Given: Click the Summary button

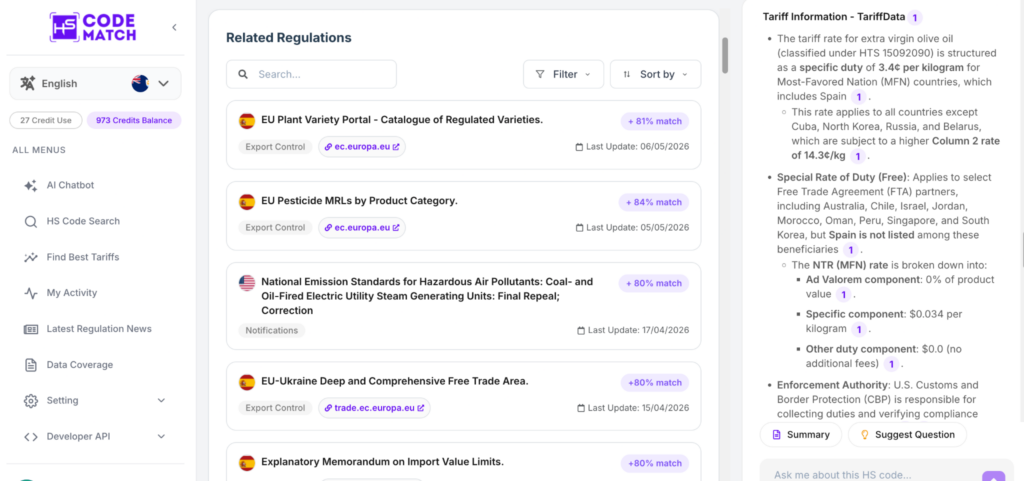Looking at the screenshot, I should pos(801,435).
